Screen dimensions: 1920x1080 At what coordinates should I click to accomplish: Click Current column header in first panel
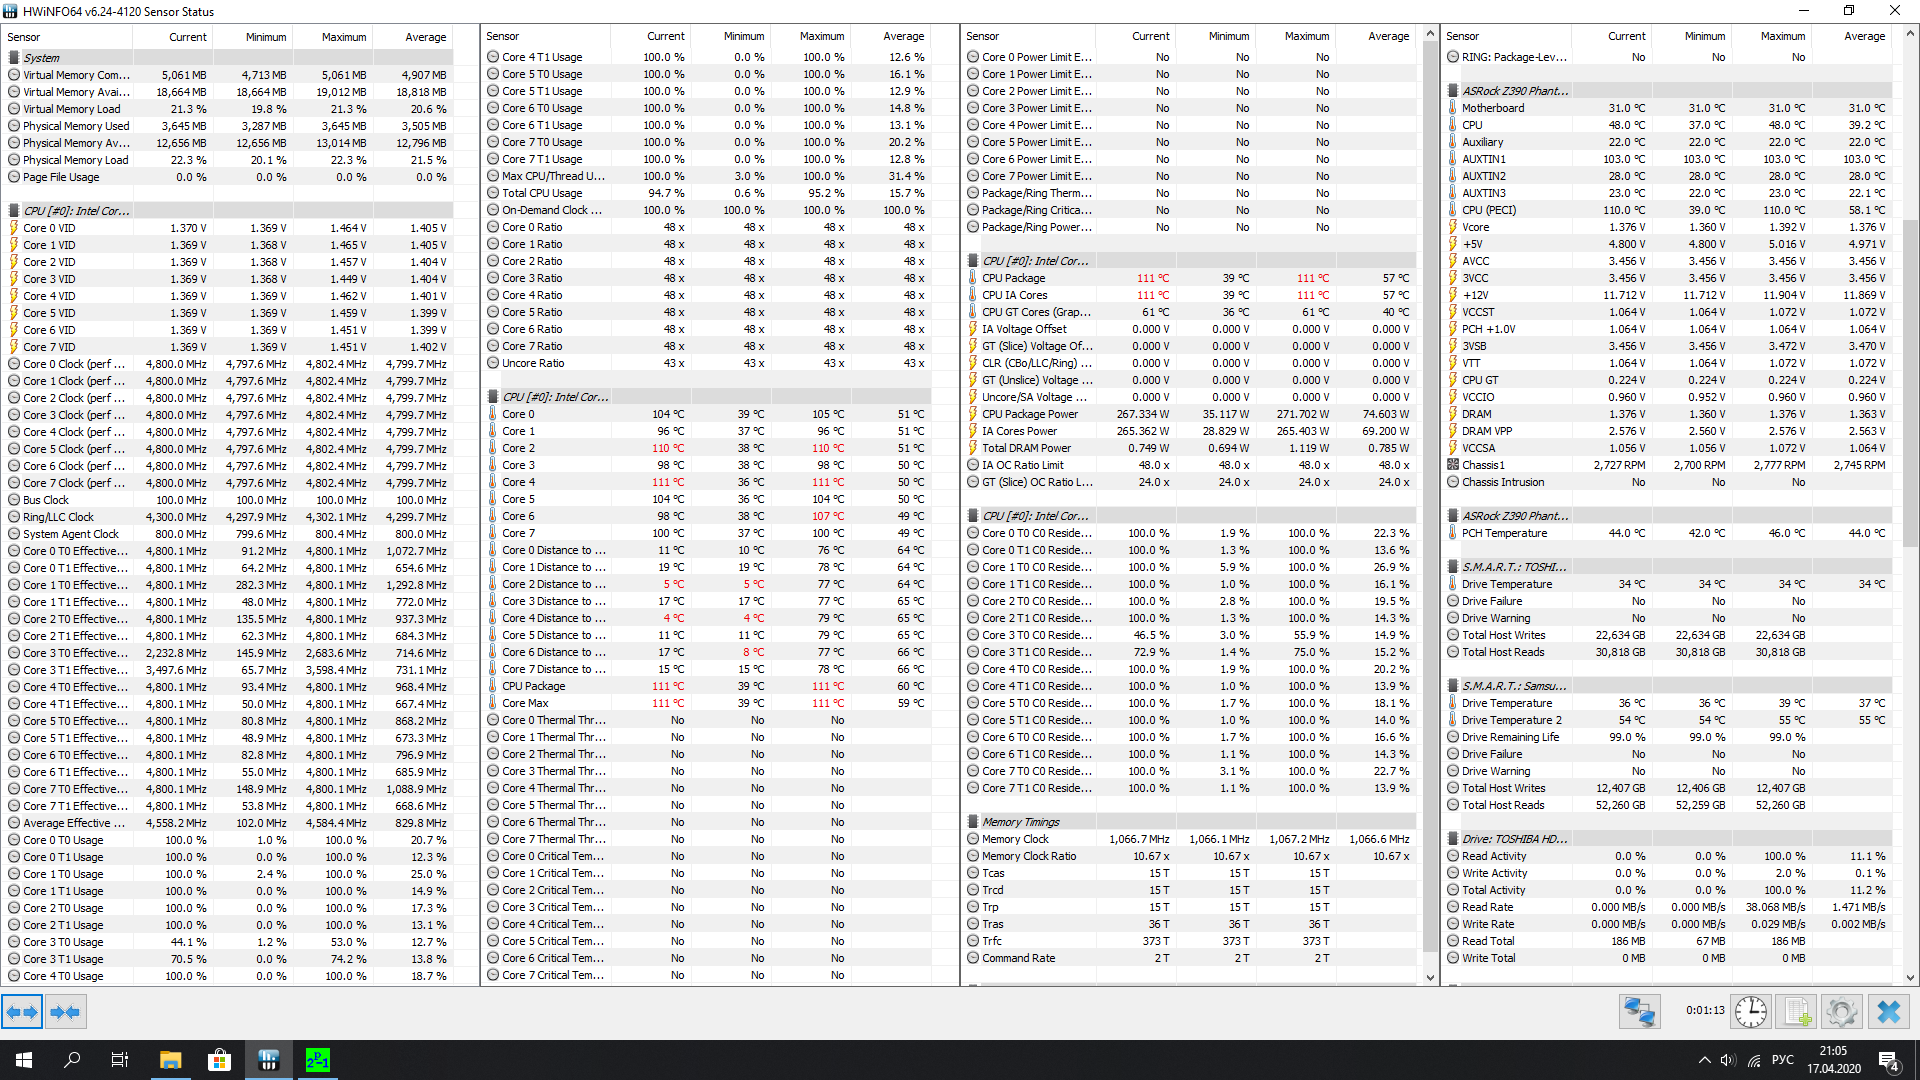[x=187, y=37]
